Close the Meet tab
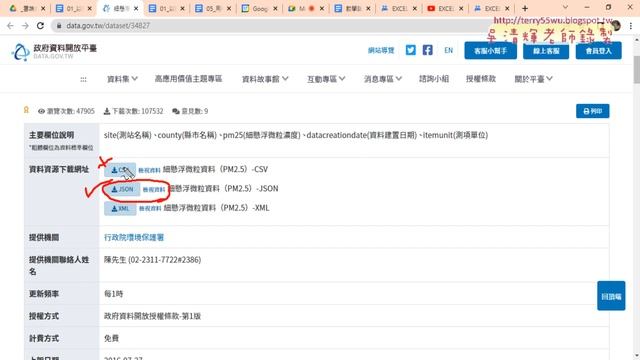 click(322, 8)
